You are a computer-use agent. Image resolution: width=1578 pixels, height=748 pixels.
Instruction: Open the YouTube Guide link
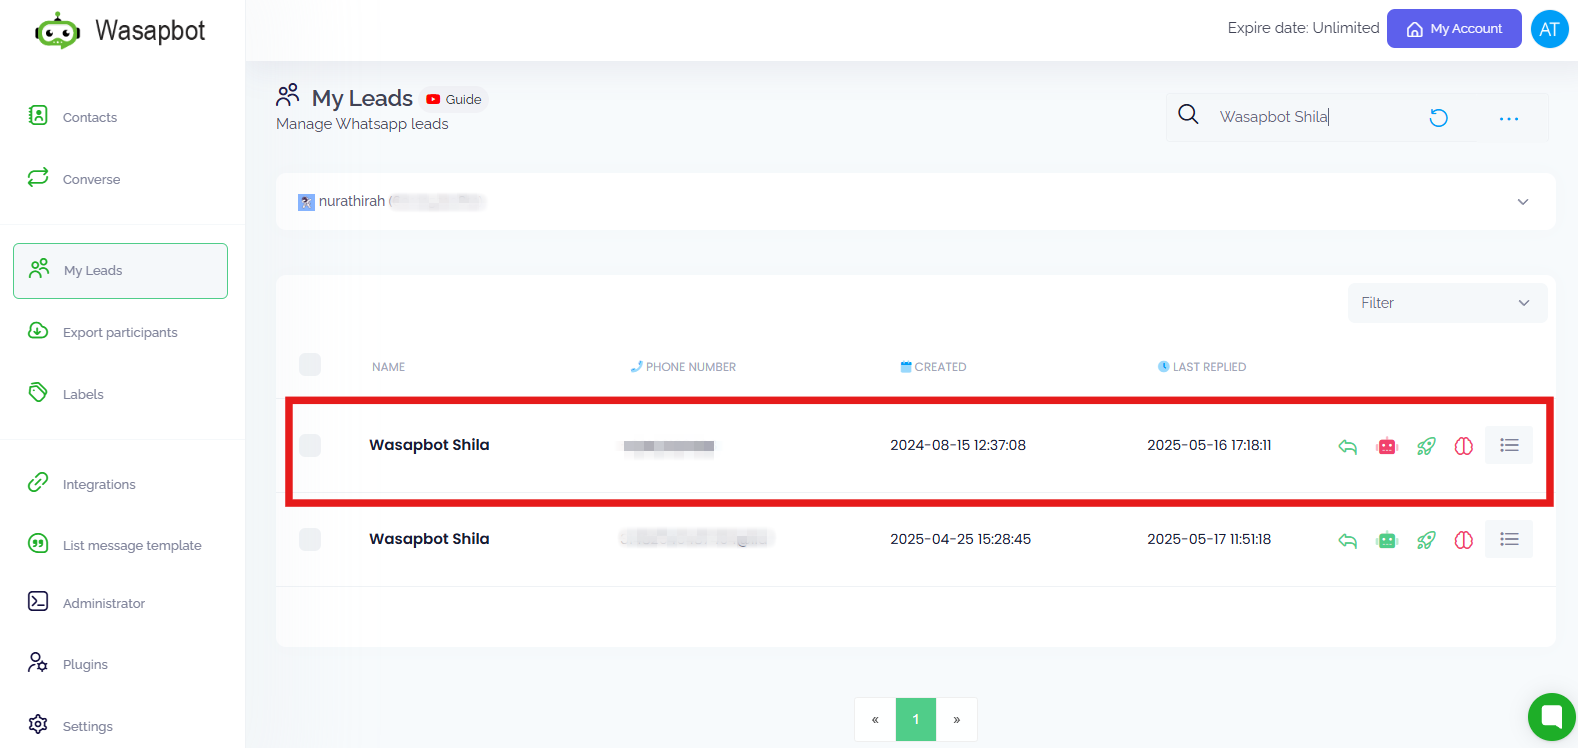coord(454,99)
